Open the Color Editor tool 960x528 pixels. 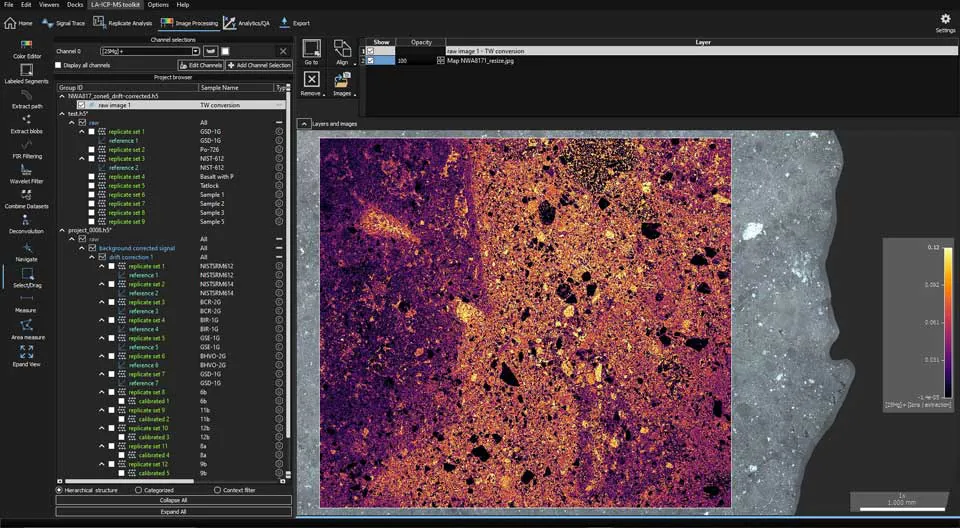point(27,47)
